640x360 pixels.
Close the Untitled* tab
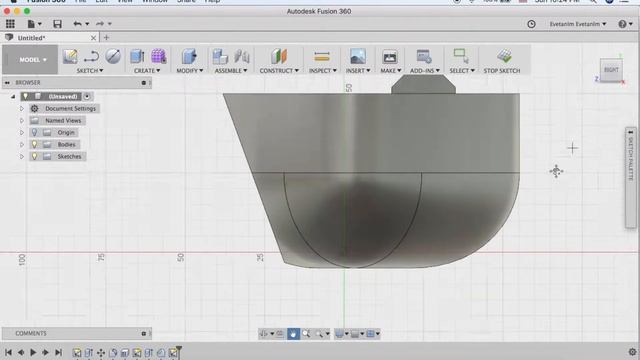[93, 38]
